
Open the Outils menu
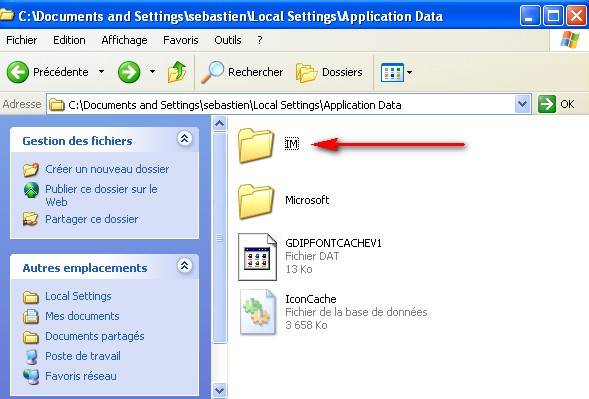click(228, 40)
